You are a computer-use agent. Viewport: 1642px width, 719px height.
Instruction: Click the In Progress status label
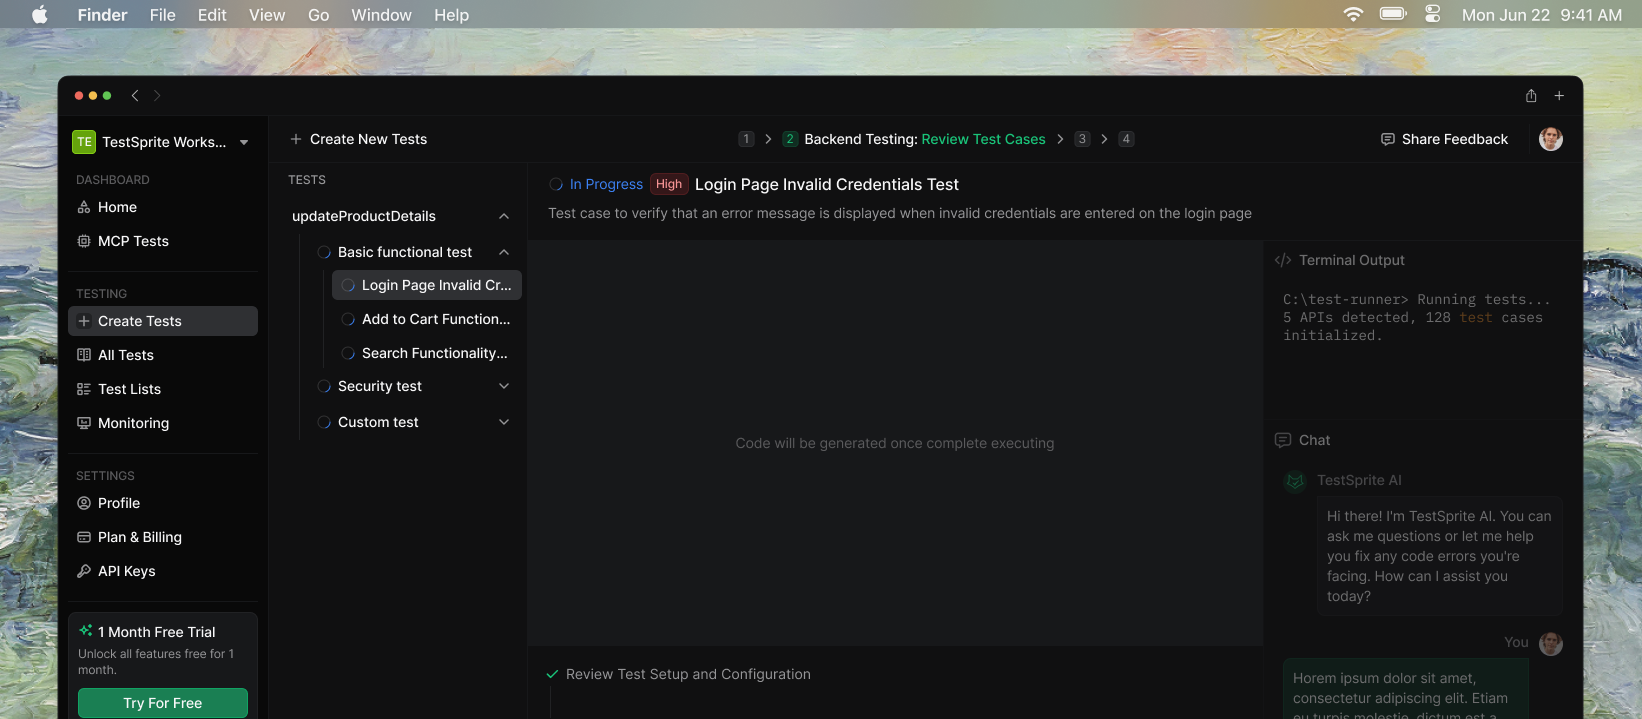click(x=606, y=184)
